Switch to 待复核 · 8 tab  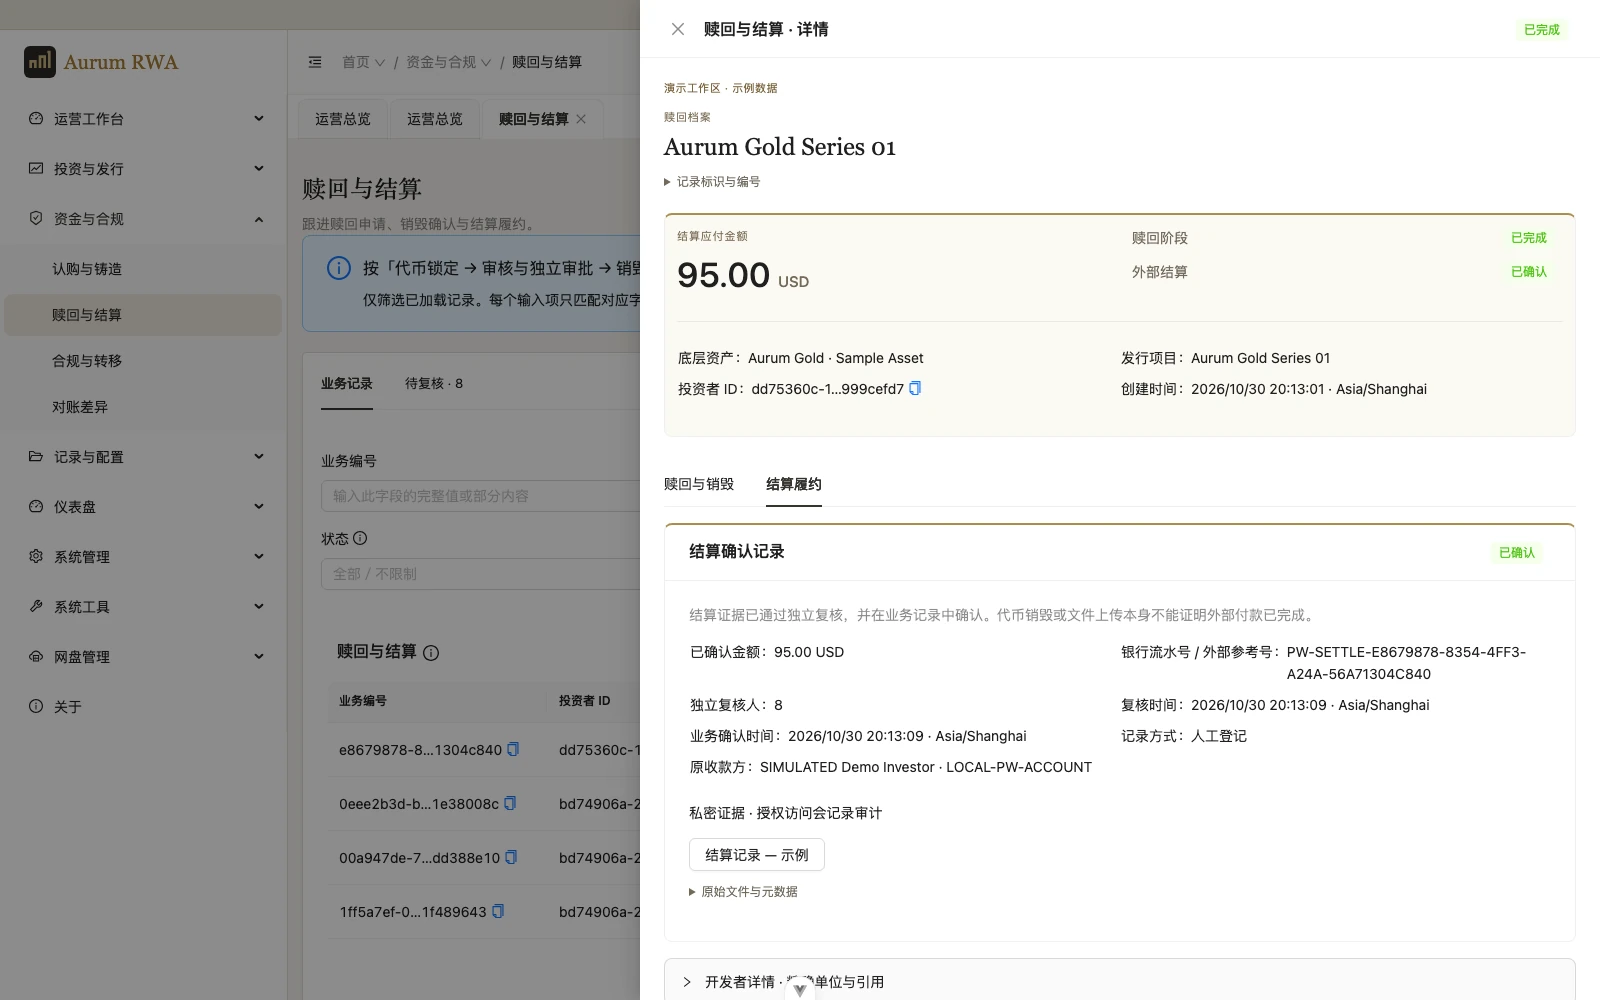point(434,383)
